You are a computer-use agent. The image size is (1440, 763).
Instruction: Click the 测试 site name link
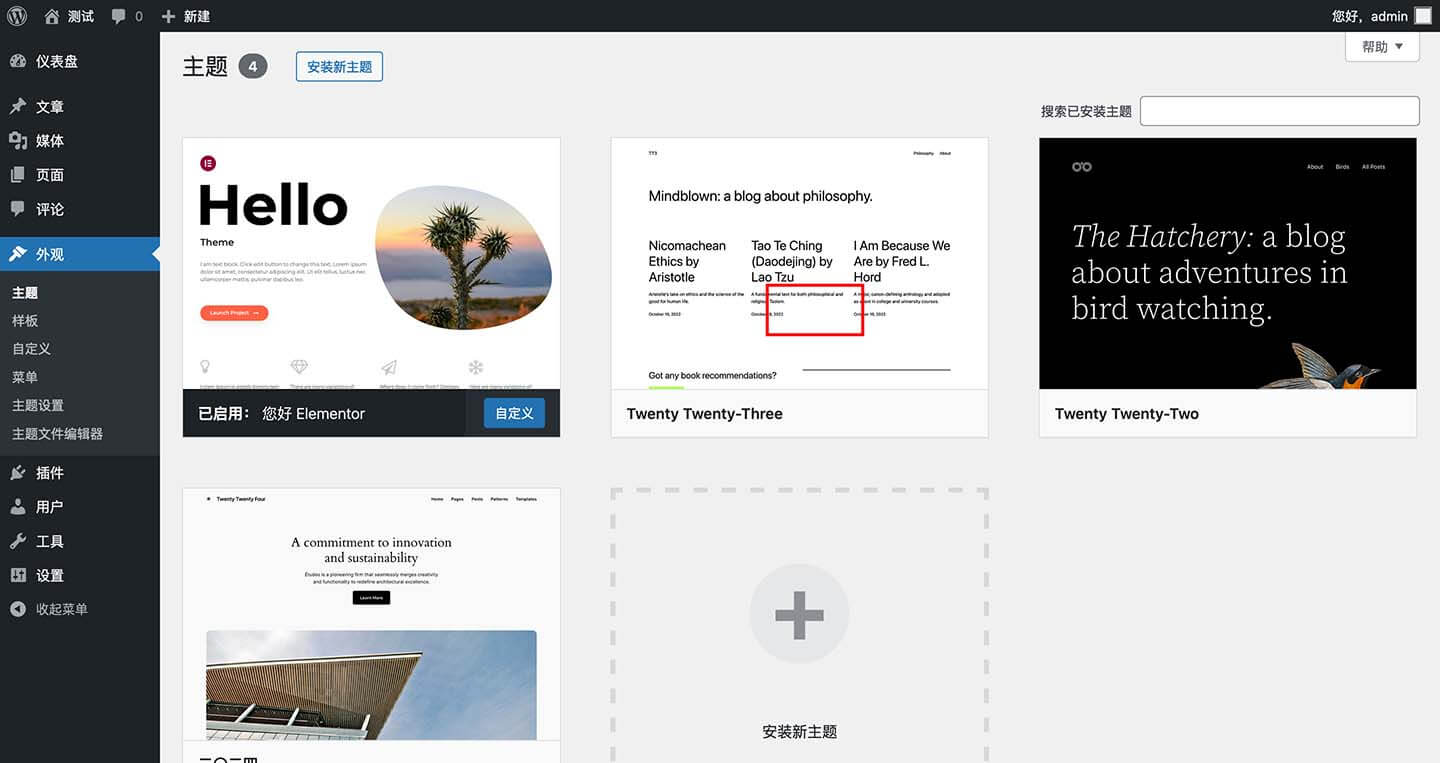coord(81,17)
